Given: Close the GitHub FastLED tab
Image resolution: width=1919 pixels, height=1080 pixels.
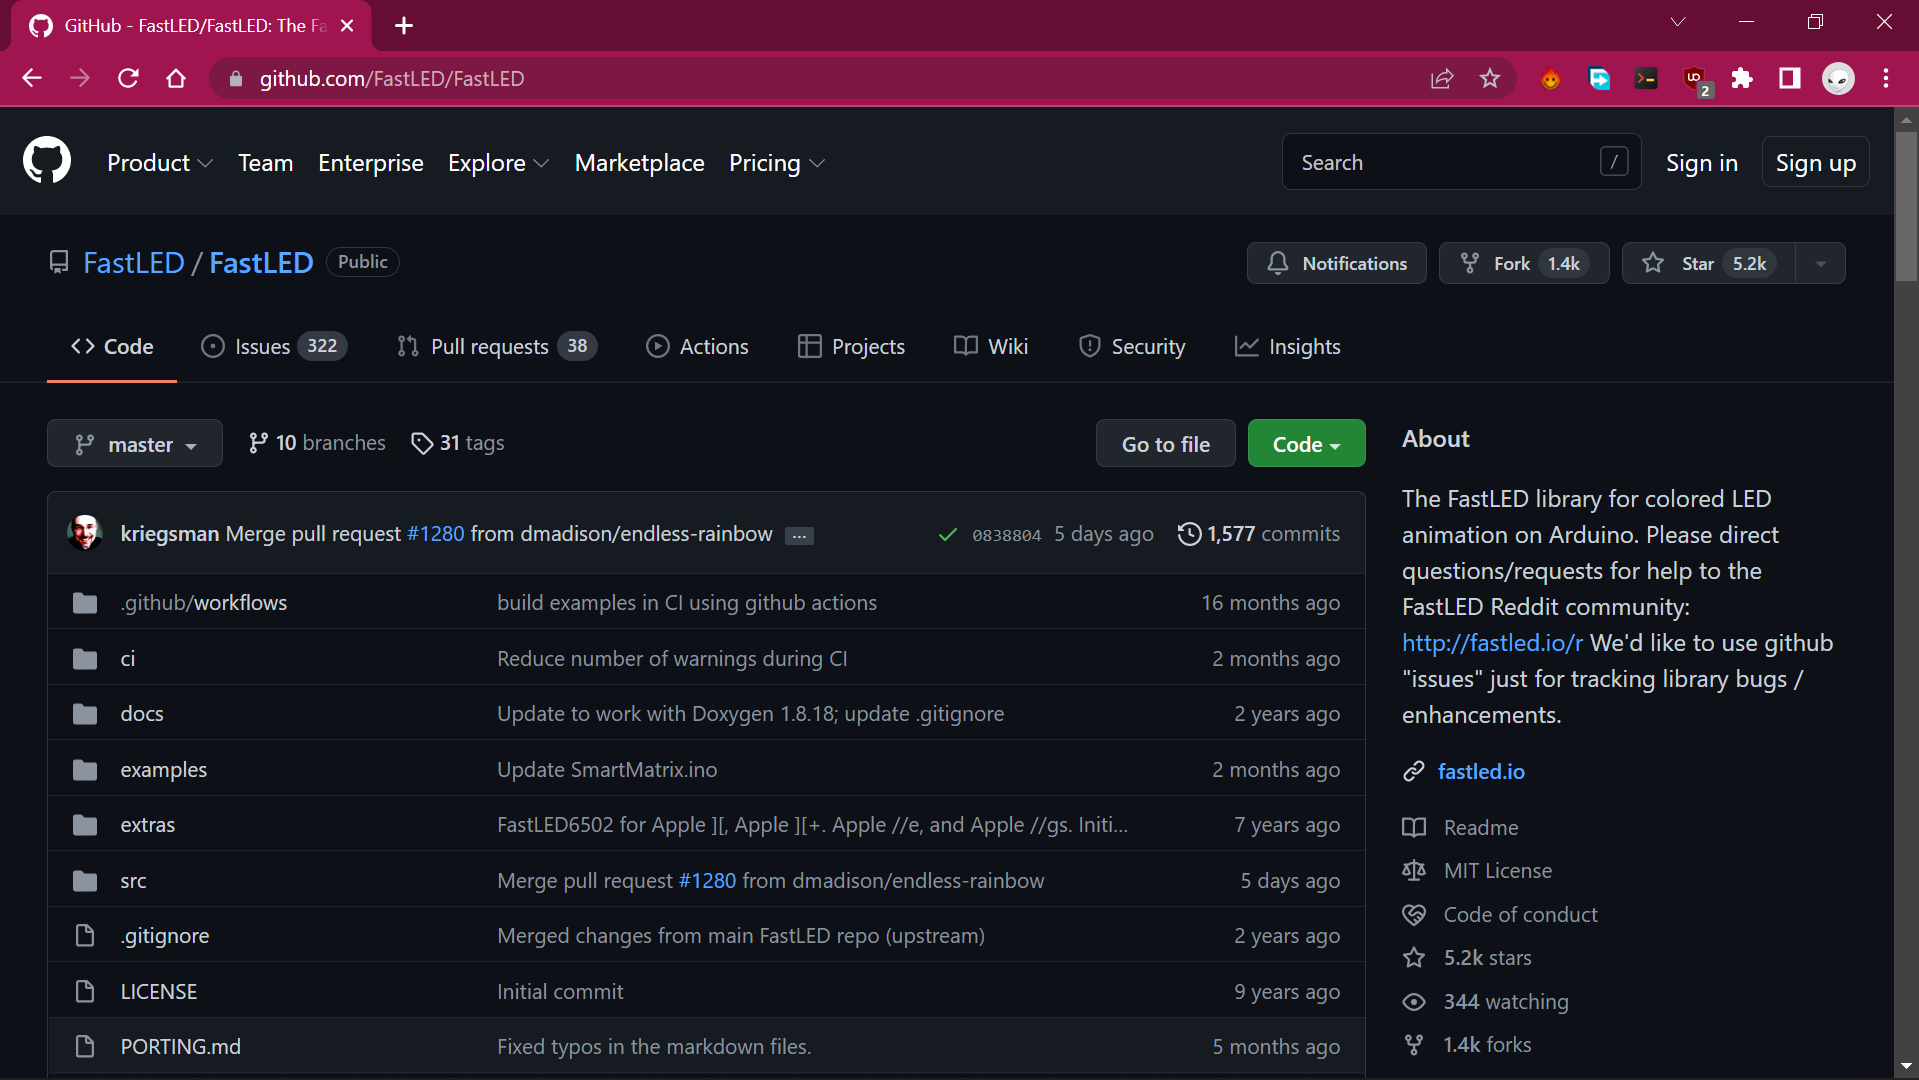Looking at the screenshot, I should coord(347,26).
